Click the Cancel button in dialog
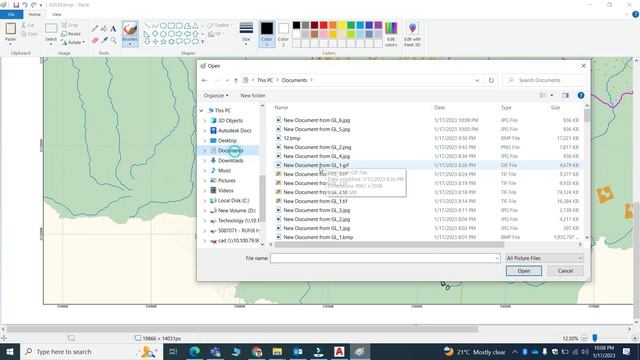Screen dimensions: 640x360 (565, 271)
